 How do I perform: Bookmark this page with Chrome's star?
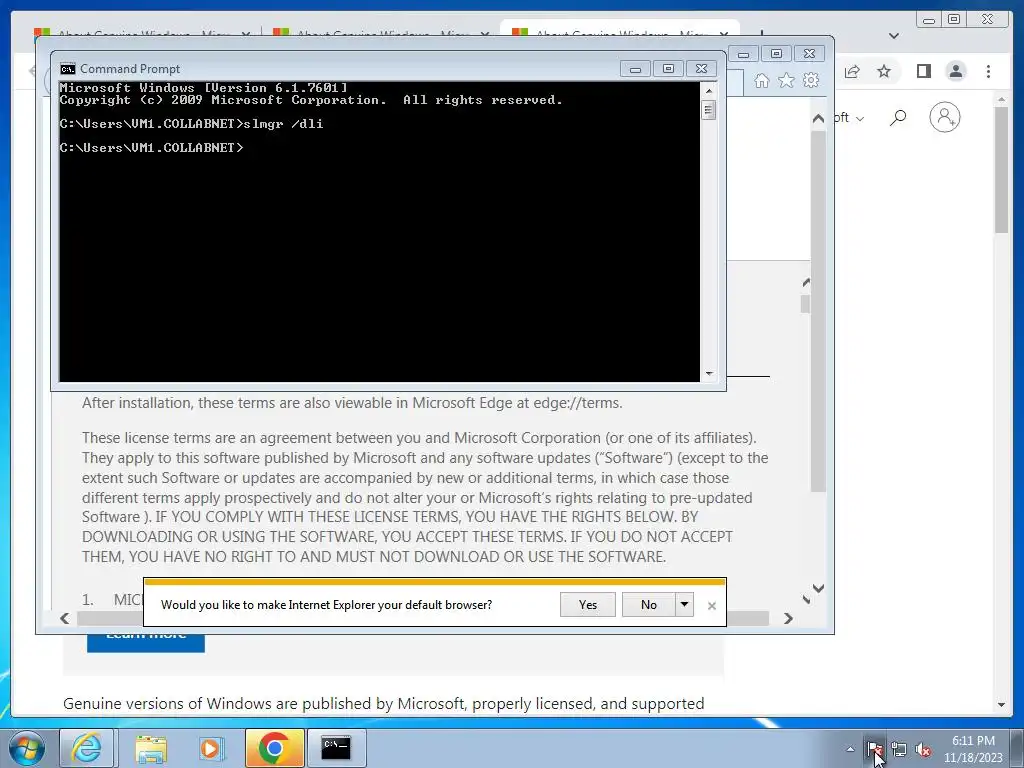[884, 71]
